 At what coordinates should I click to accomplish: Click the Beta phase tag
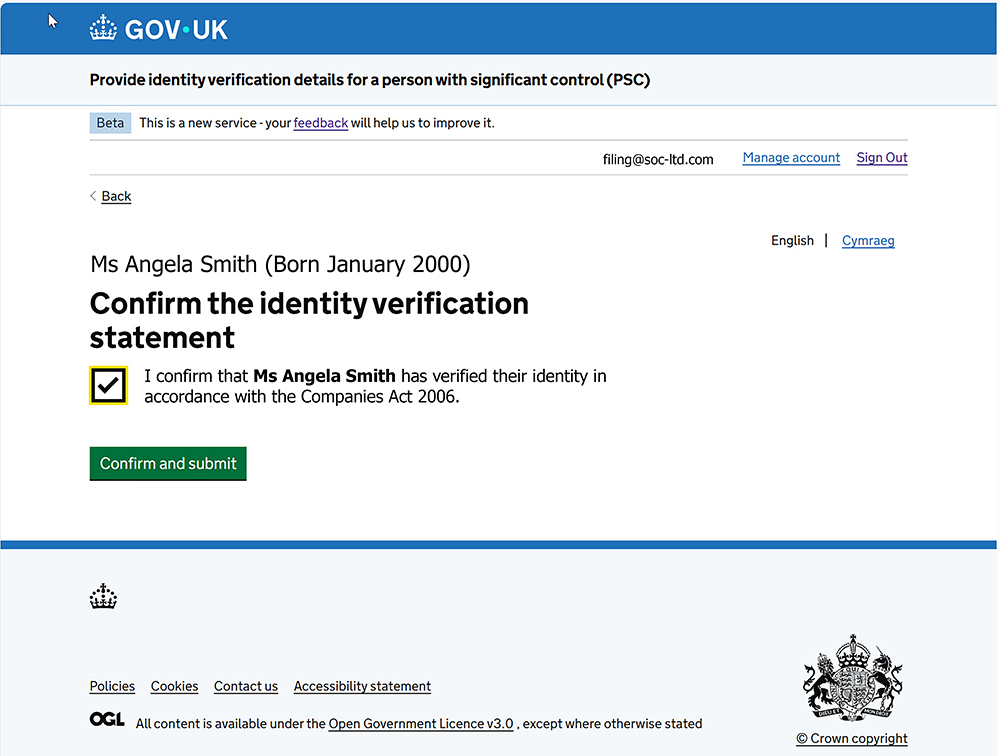(110, 122)
